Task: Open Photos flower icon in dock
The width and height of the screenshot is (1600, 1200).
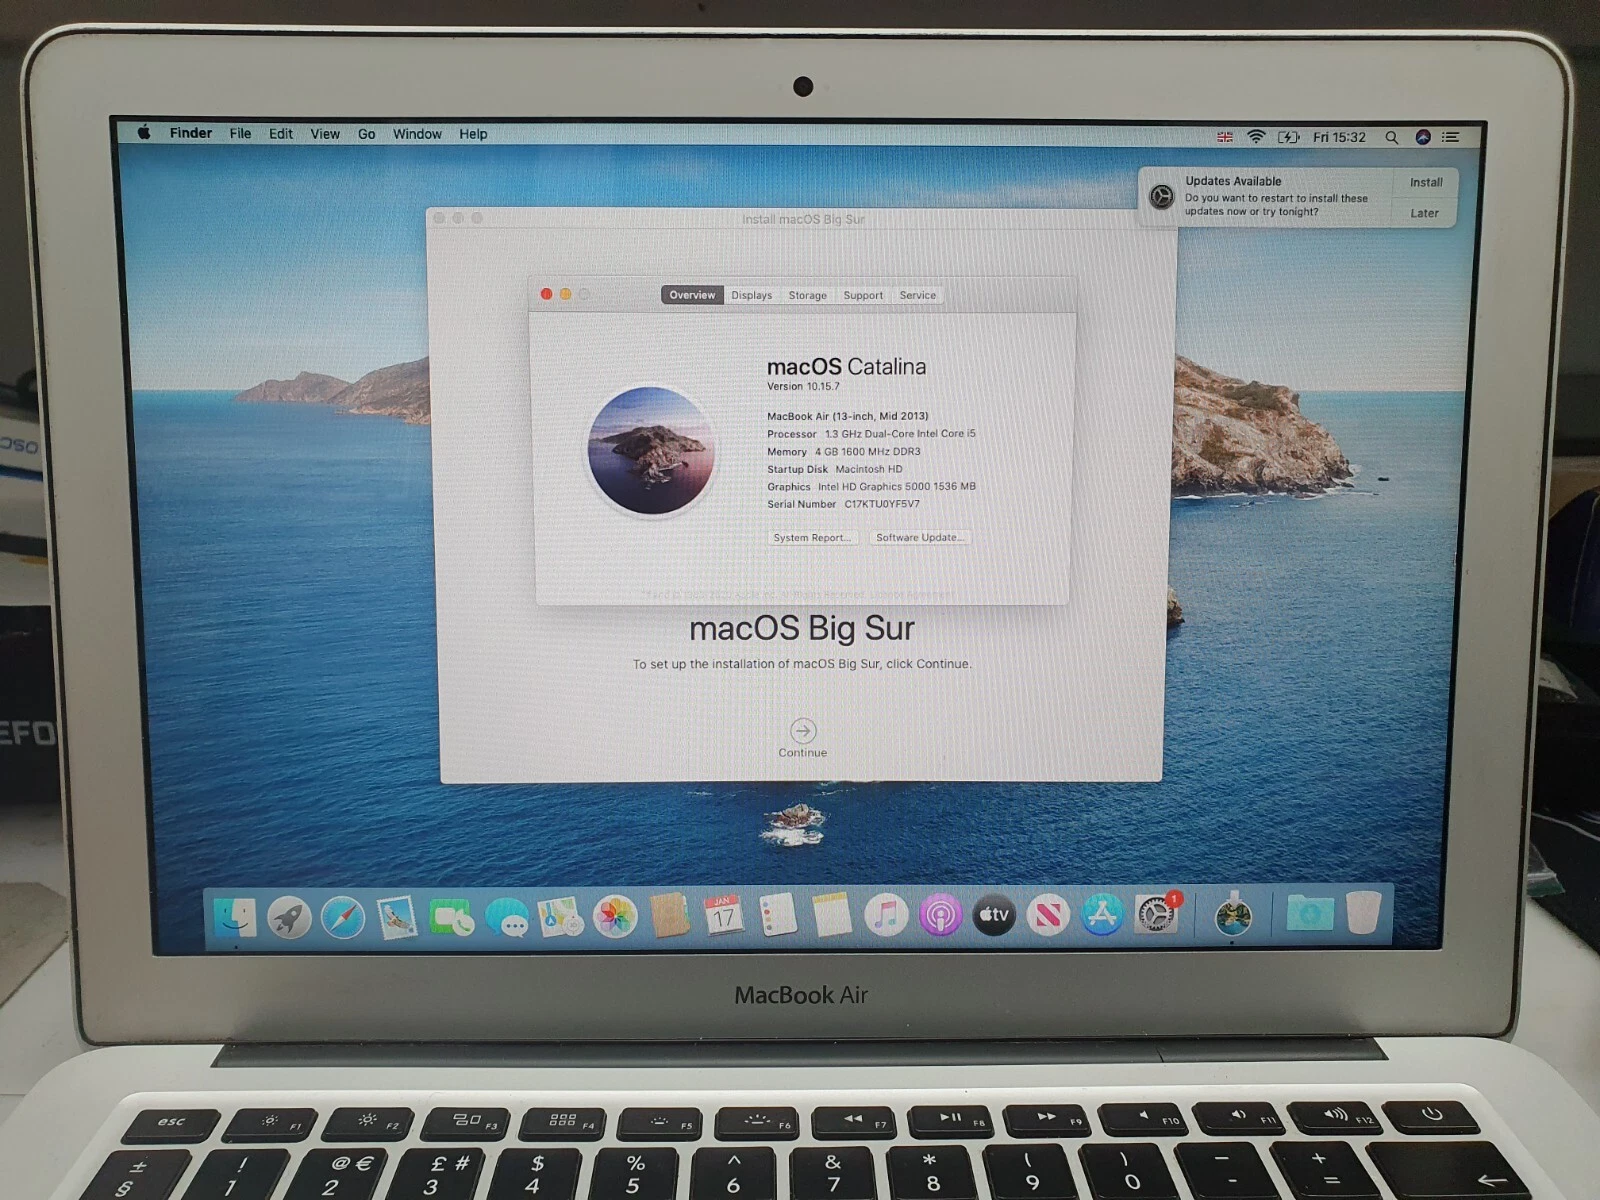Action: 616,917
